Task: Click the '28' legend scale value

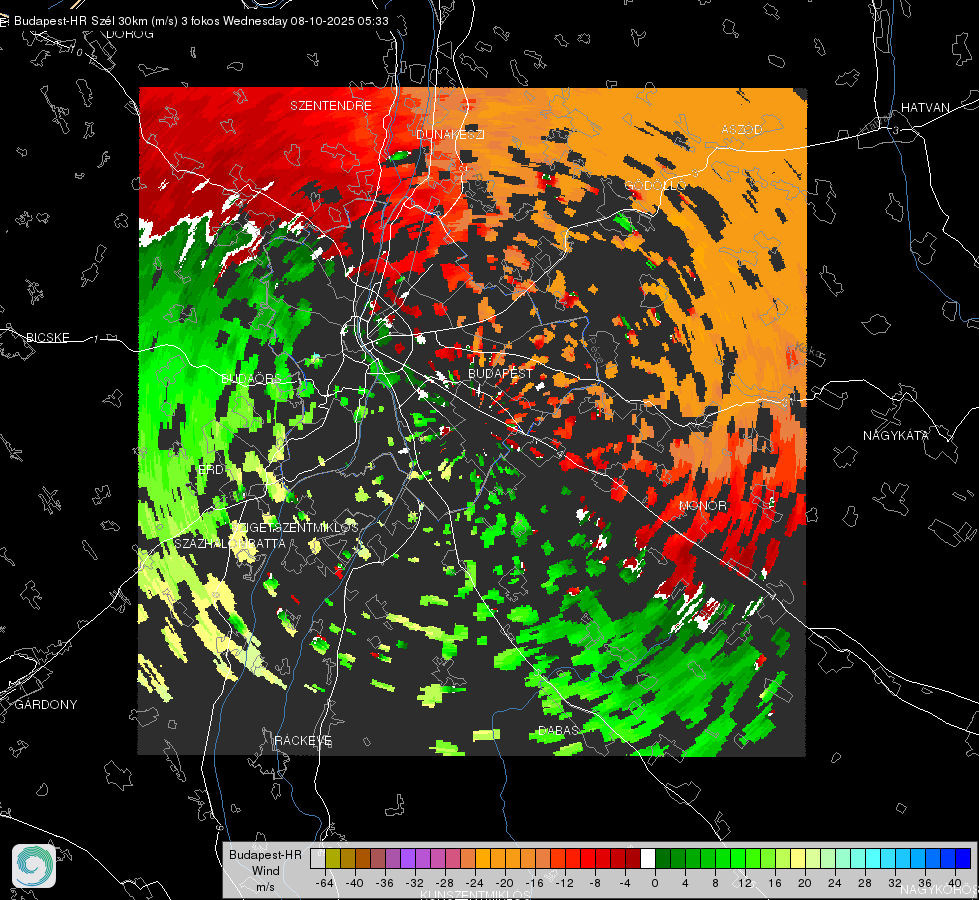Action: pos(865,883)
